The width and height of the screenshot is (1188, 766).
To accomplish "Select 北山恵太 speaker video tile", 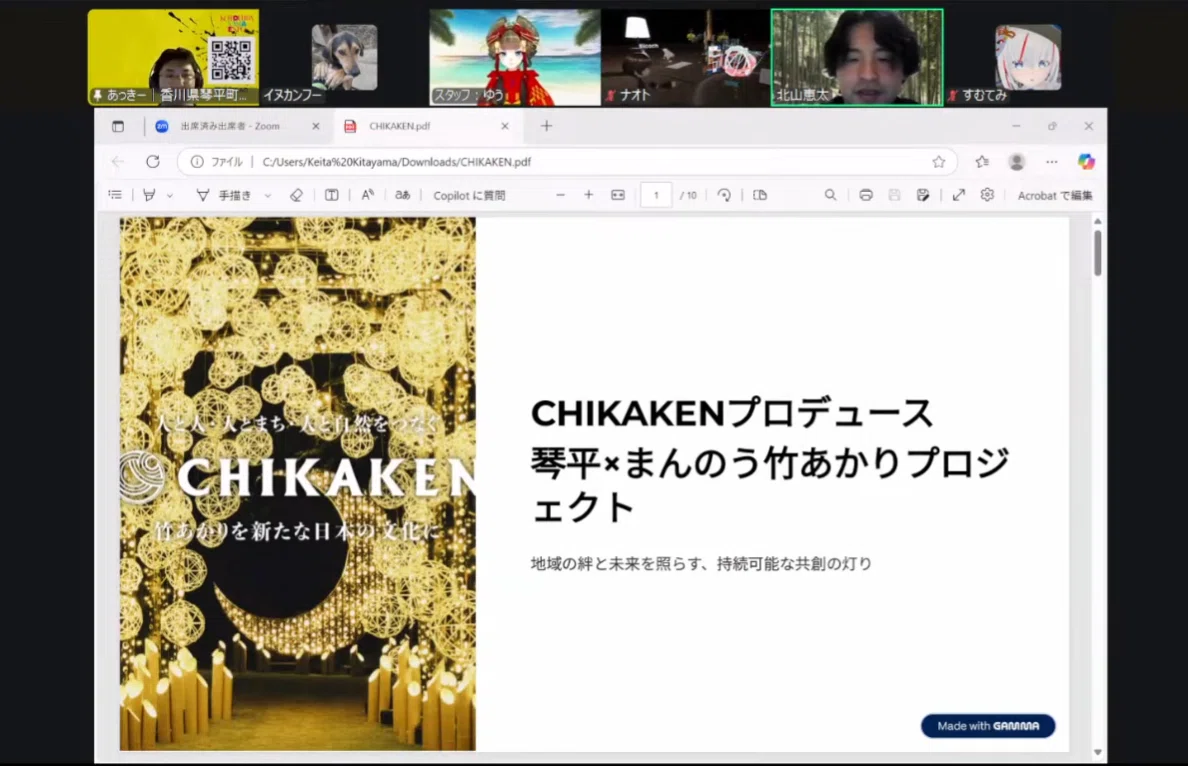I will tap(857, 57).
